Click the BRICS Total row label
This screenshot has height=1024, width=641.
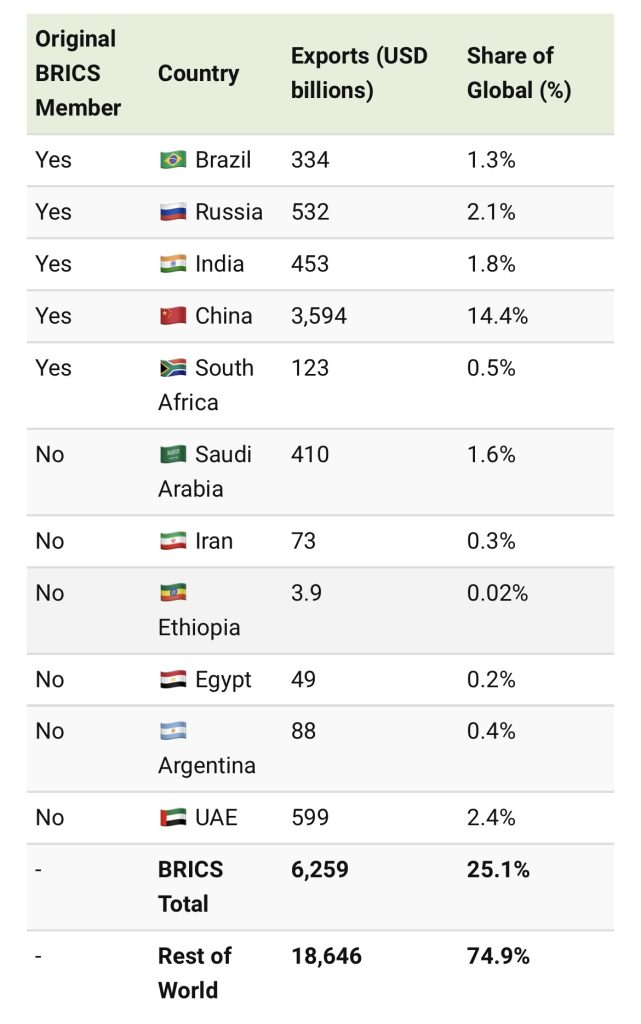coord(190,886)
